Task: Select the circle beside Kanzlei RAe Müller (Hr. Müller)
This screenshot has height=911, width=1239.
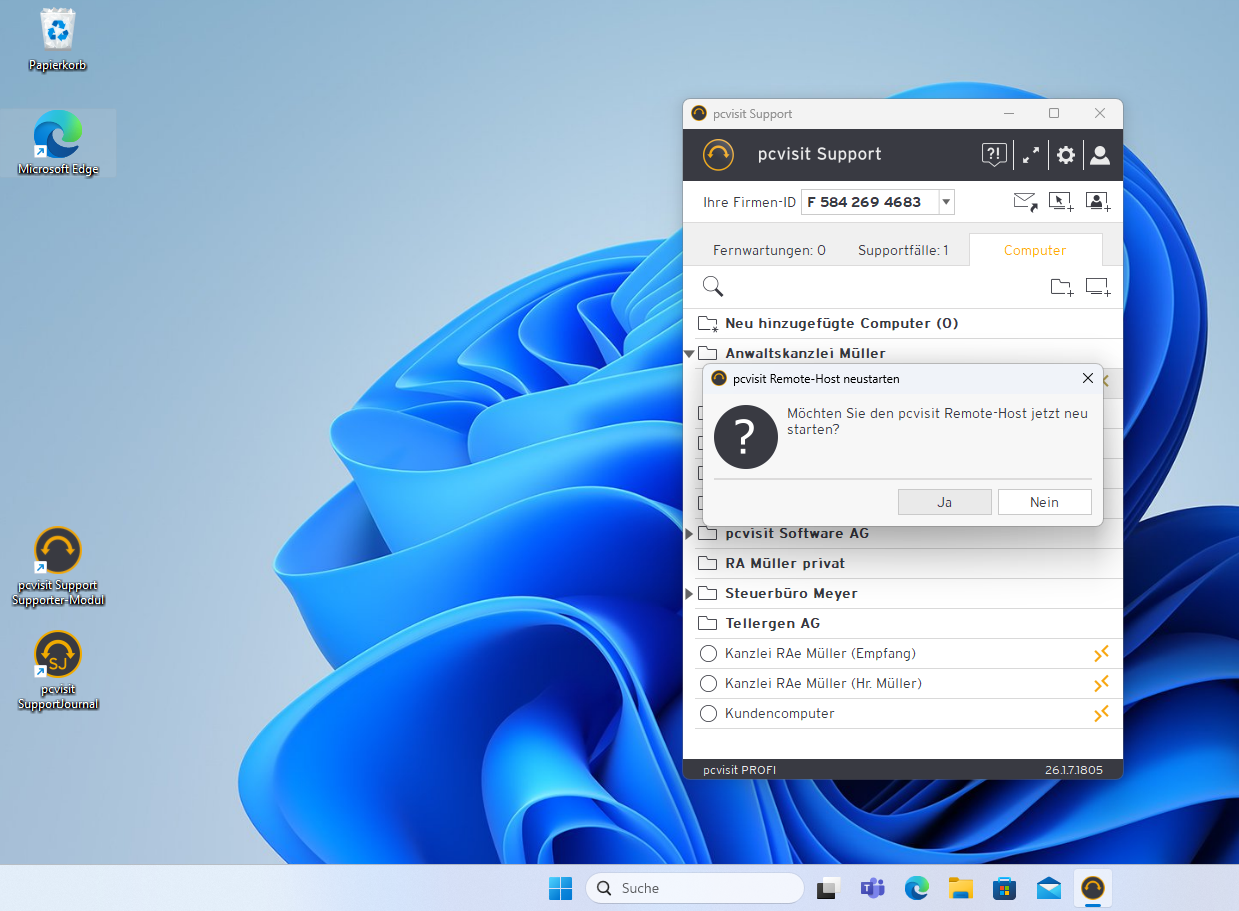Action: [708, 684]
